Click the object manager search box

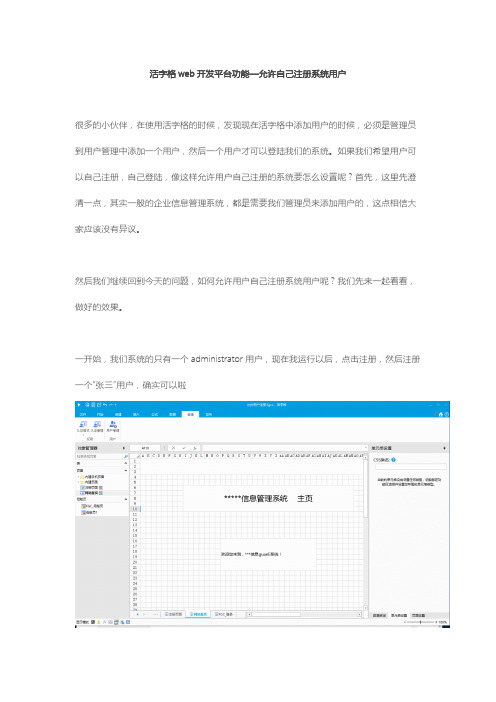99,456
